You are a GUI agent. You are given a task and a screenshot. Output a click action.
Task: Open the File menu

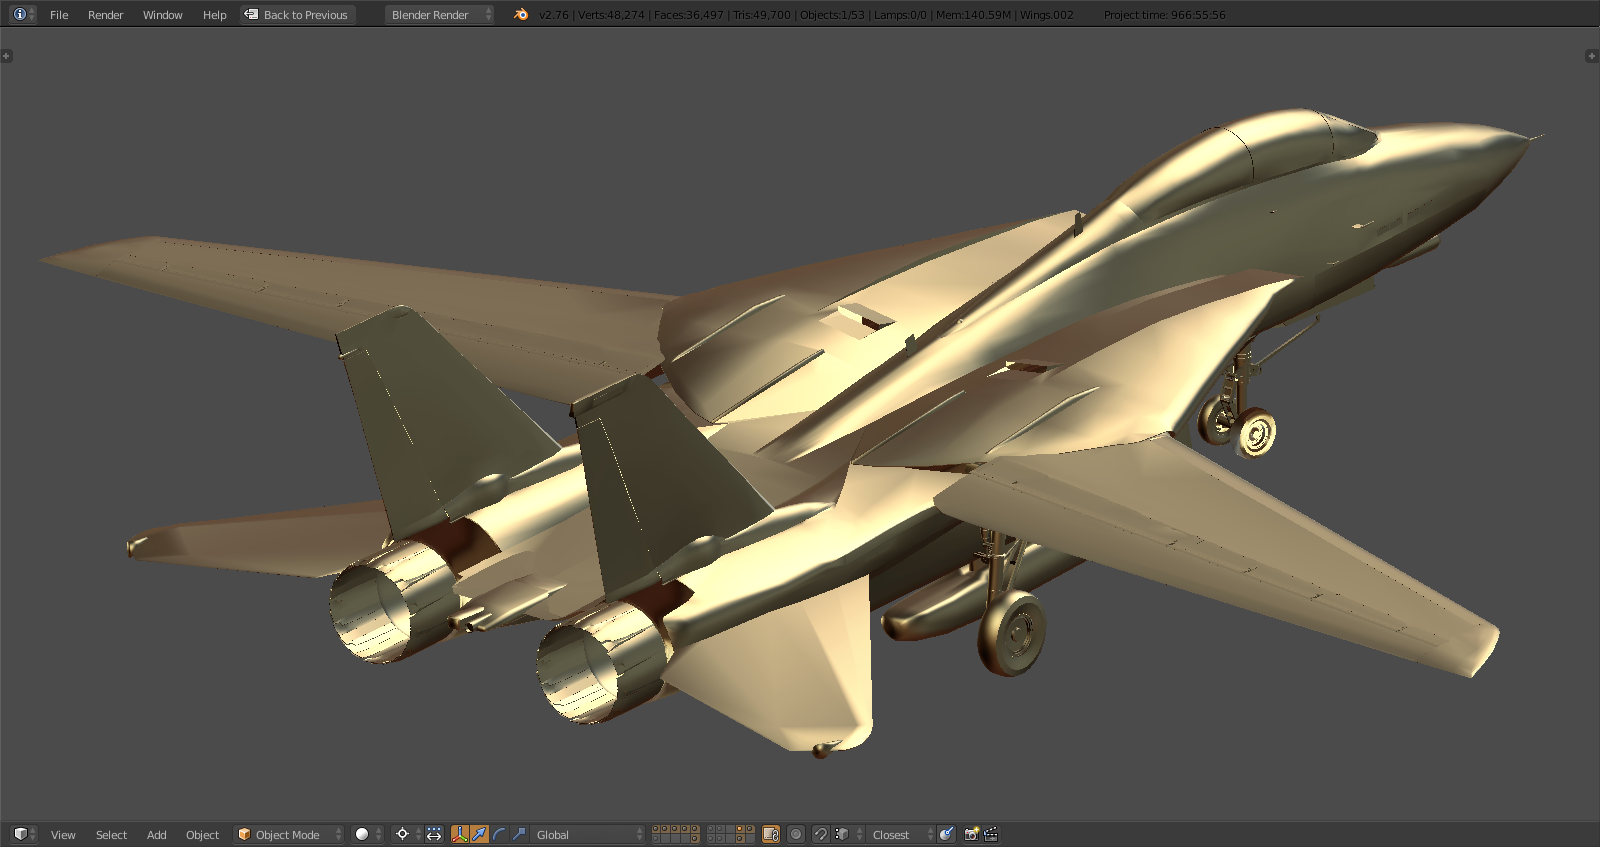click(59, 15)
